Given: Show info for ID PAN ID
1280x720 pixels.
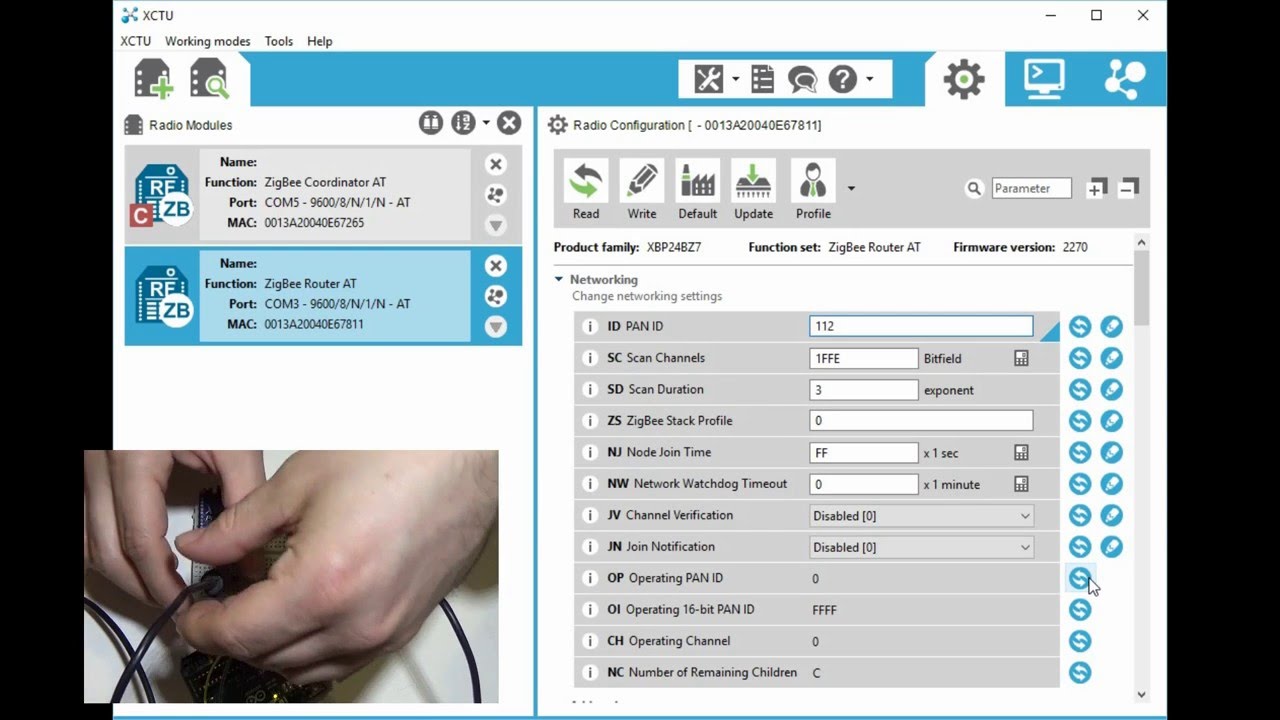Looking at the screenshot, I should tap(590, 326).
